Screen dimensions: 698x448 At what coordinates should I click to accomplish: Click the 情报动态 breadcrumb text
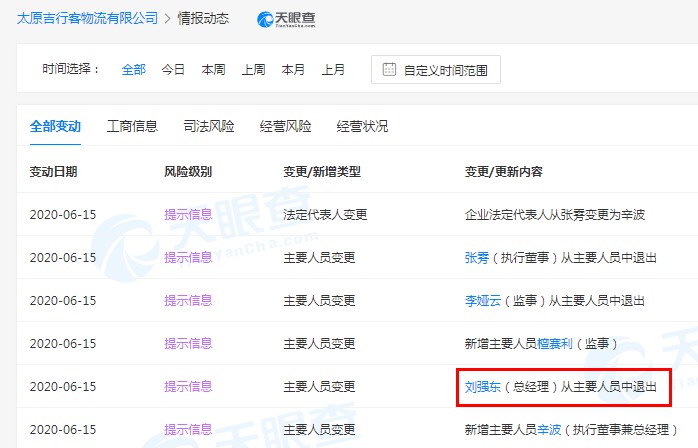203,18
